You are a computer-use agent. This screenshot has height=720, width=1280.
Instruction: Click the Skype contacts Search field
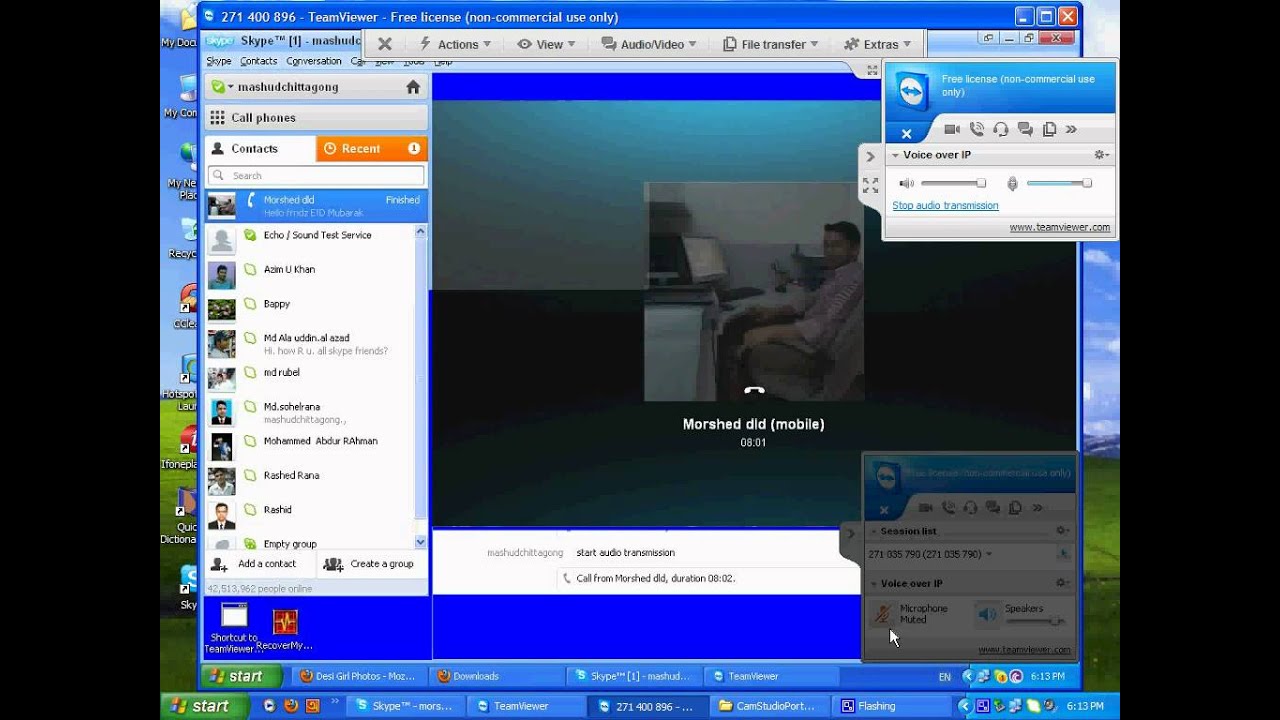(316, 175)
